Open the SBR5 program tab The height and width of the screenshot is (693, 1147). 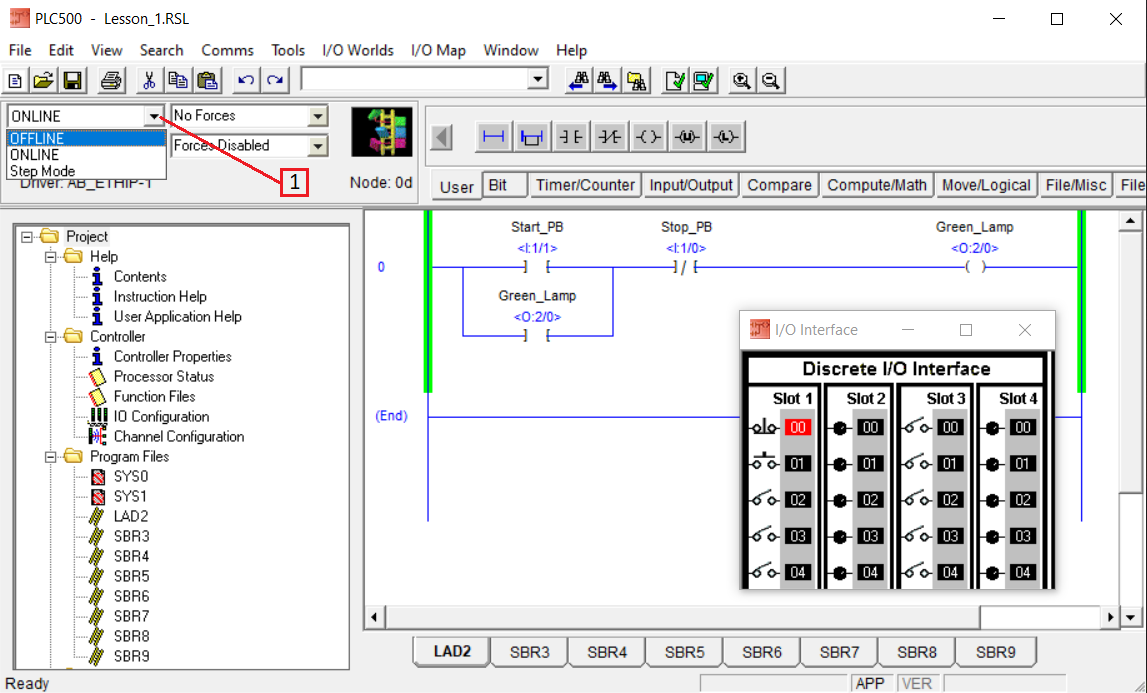click(685, 651)
